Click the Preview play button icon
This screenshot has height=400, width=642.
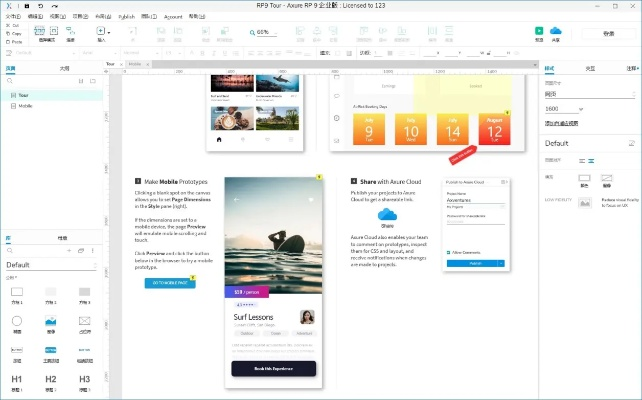539,30
